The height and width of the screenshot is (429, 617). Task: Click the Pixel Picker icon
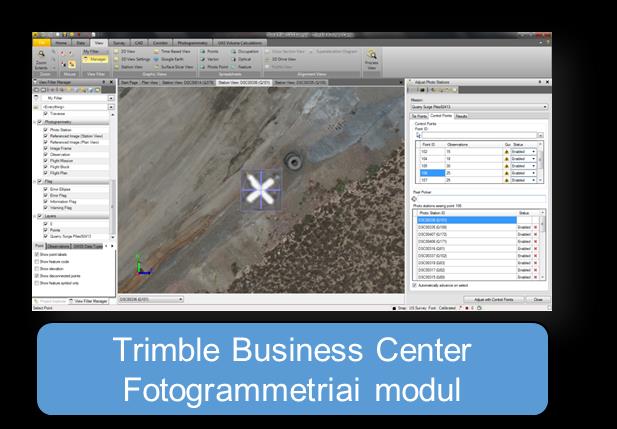point(414,199)
